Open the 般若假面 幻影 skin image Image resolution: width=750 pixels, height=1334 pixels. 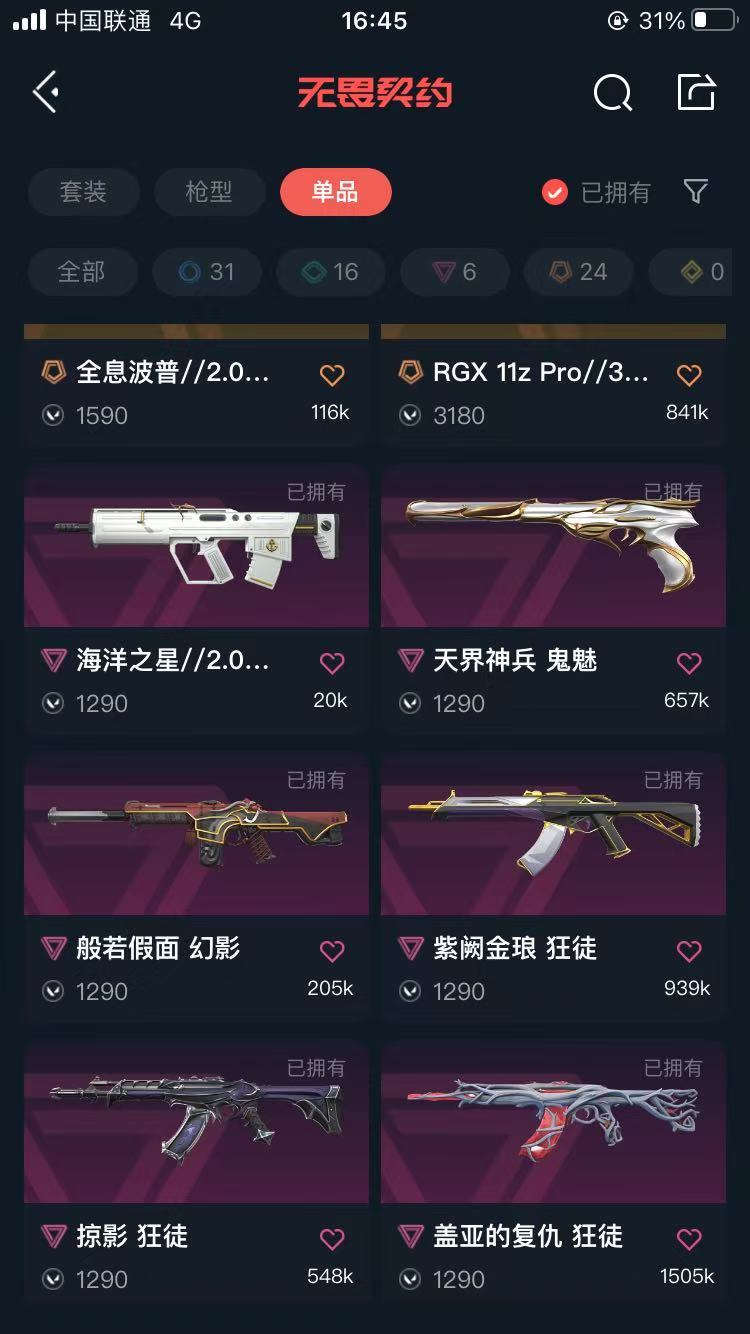(196, 834)
